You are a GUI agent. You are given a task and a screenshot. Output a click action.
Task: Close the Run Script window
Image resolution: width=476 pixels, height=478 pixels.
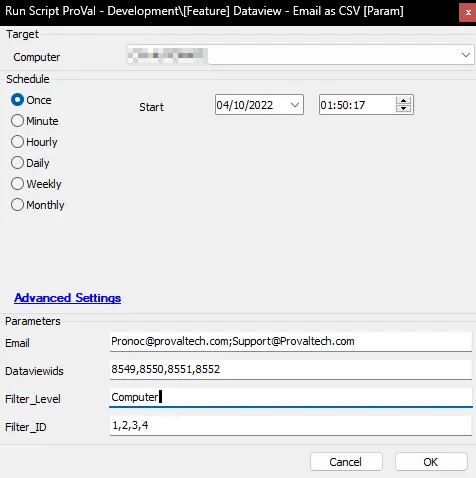468,13
